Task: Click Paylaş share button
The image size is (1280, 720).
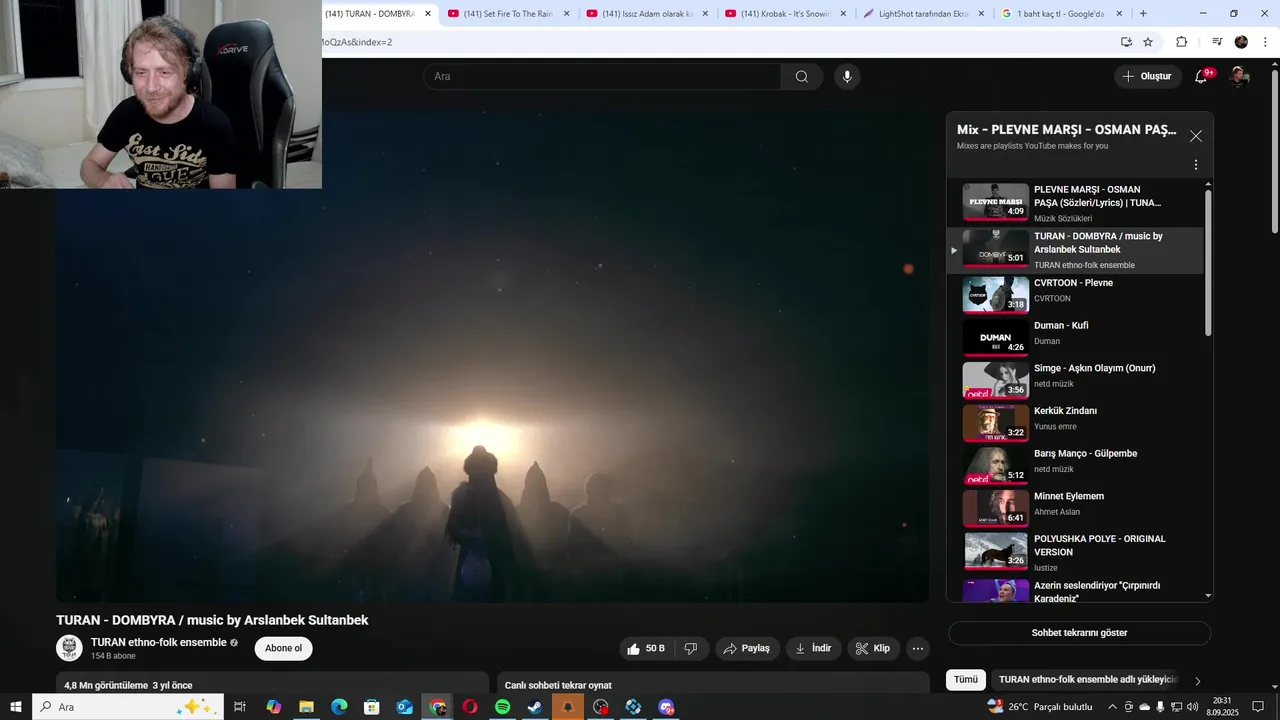Action: pyautogui.click(x=747, y=649)
